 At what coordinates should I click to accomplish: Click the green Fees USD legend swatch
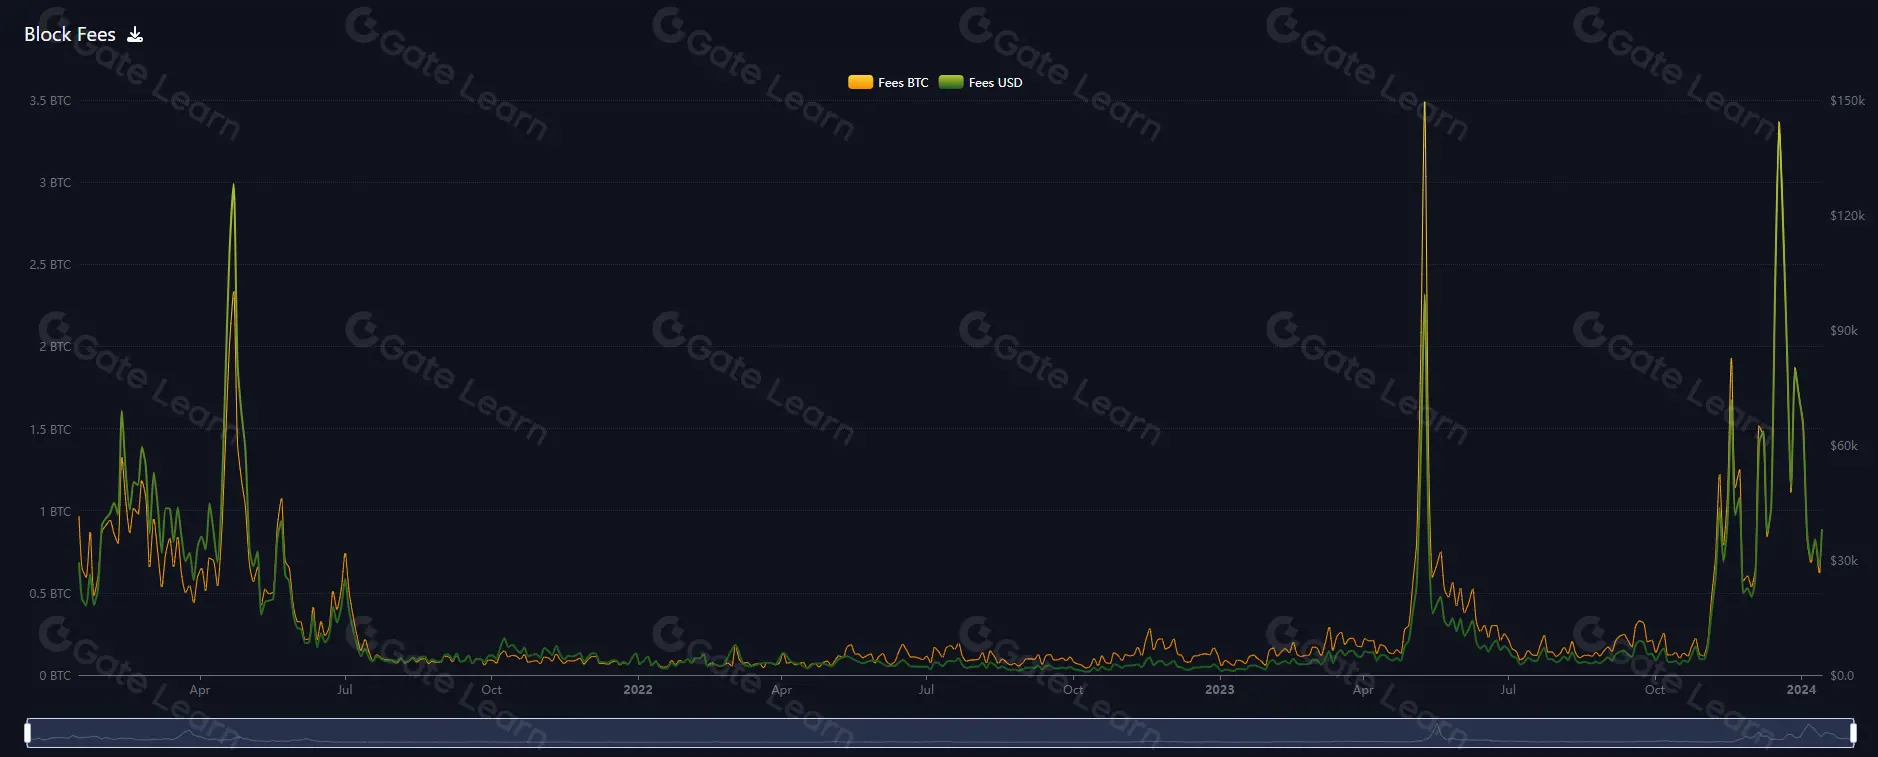pyautogui.click(x=950, y=83)
